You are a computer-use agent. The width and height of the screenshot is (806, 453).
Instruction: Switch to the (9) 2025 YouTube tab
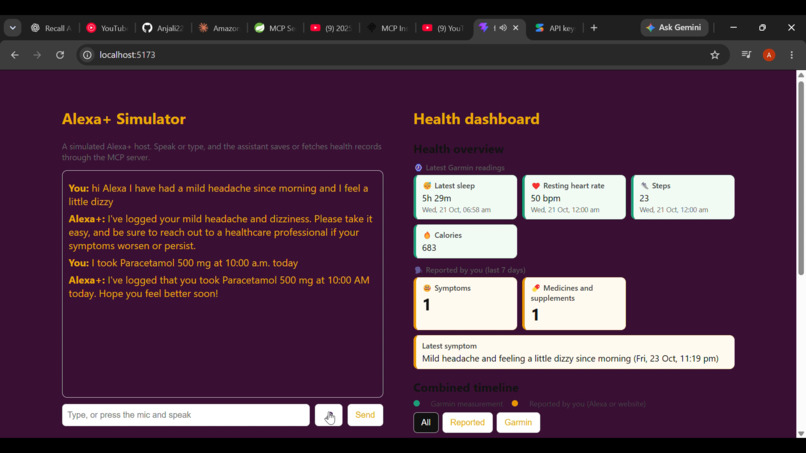pyautogui.click(x=332, y=28)
